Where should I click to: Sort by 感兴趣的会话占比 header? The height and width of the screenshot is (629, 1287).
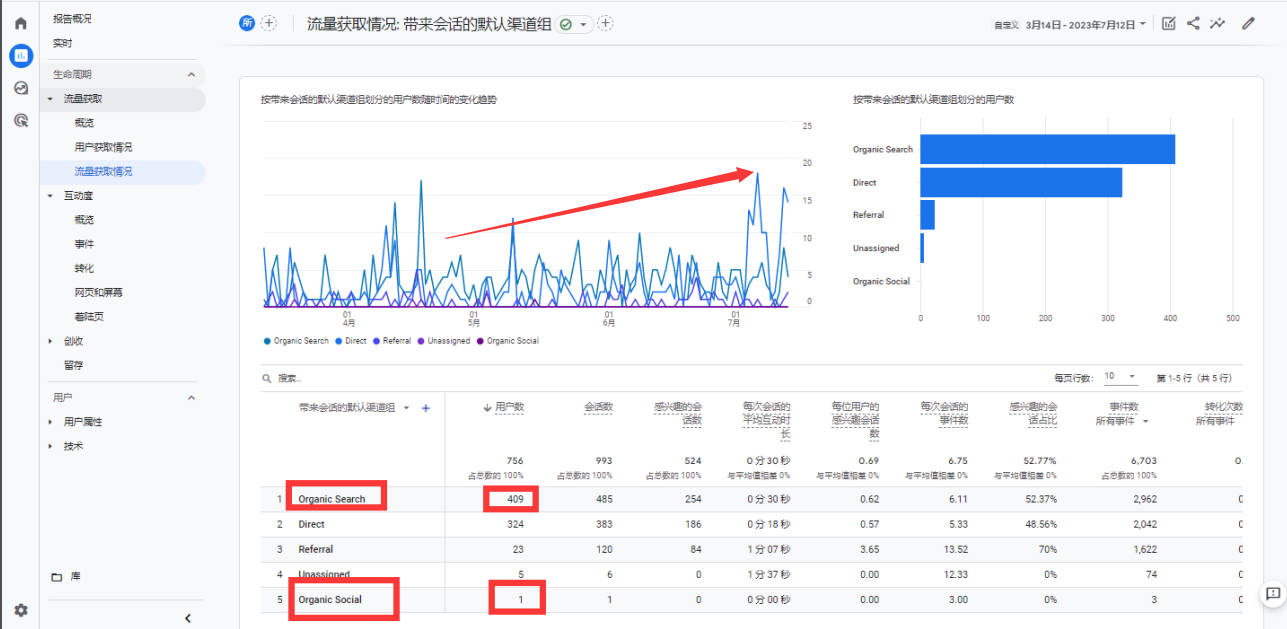coord(1033,414)
